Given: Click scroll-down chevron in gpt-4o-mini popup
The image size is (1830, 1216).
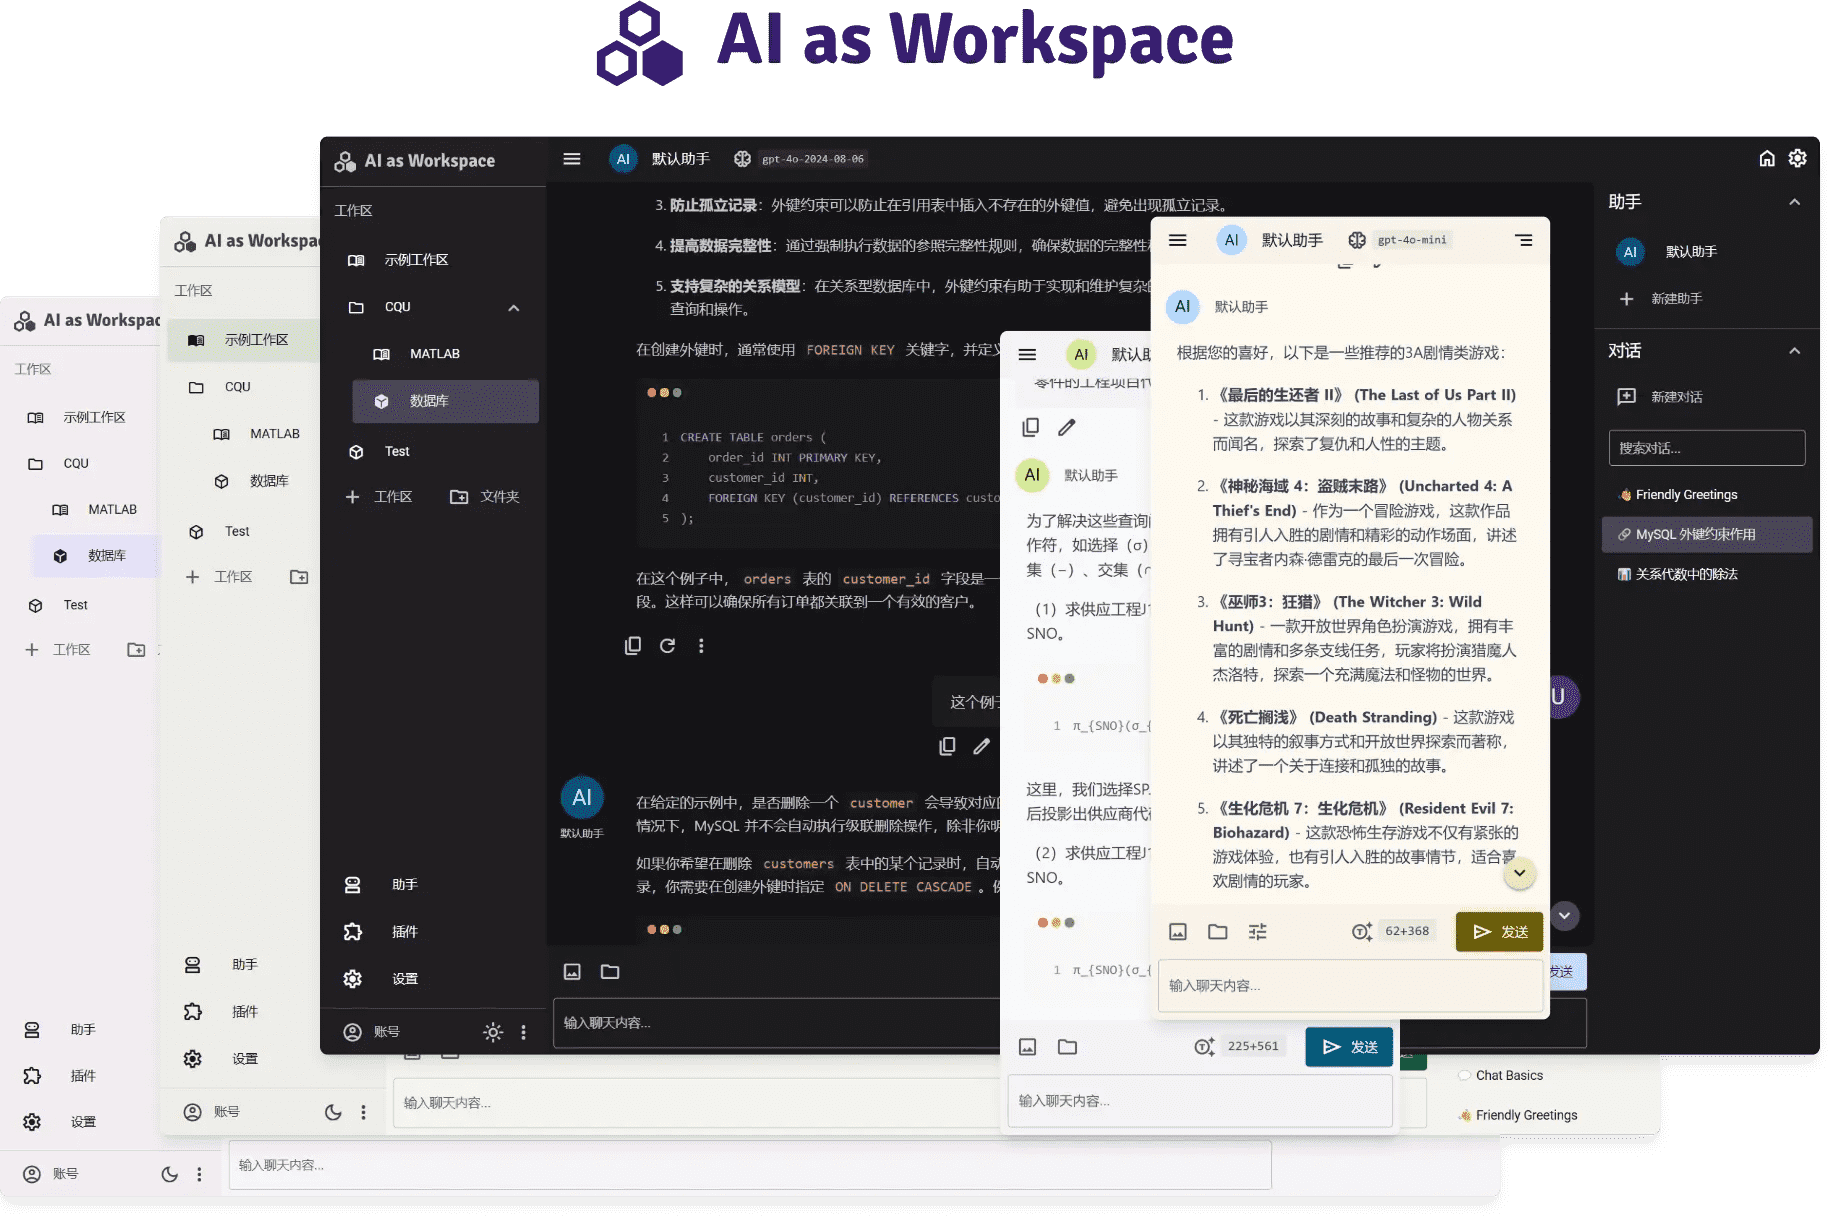Looking at the screenshot, I should (x=1520, y=873).
